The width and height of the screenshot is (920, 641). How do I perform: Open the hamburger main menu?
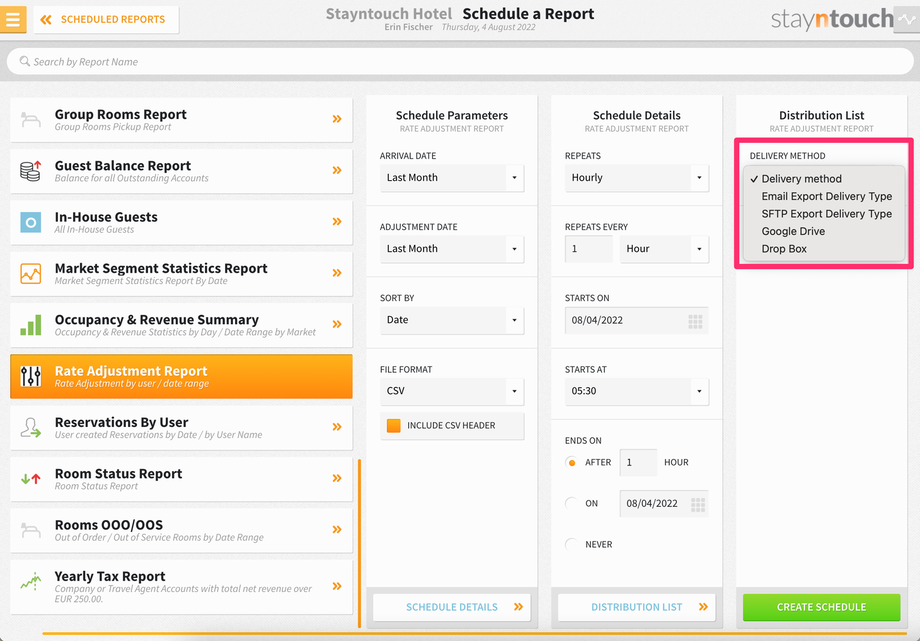[x=13, y=19]
